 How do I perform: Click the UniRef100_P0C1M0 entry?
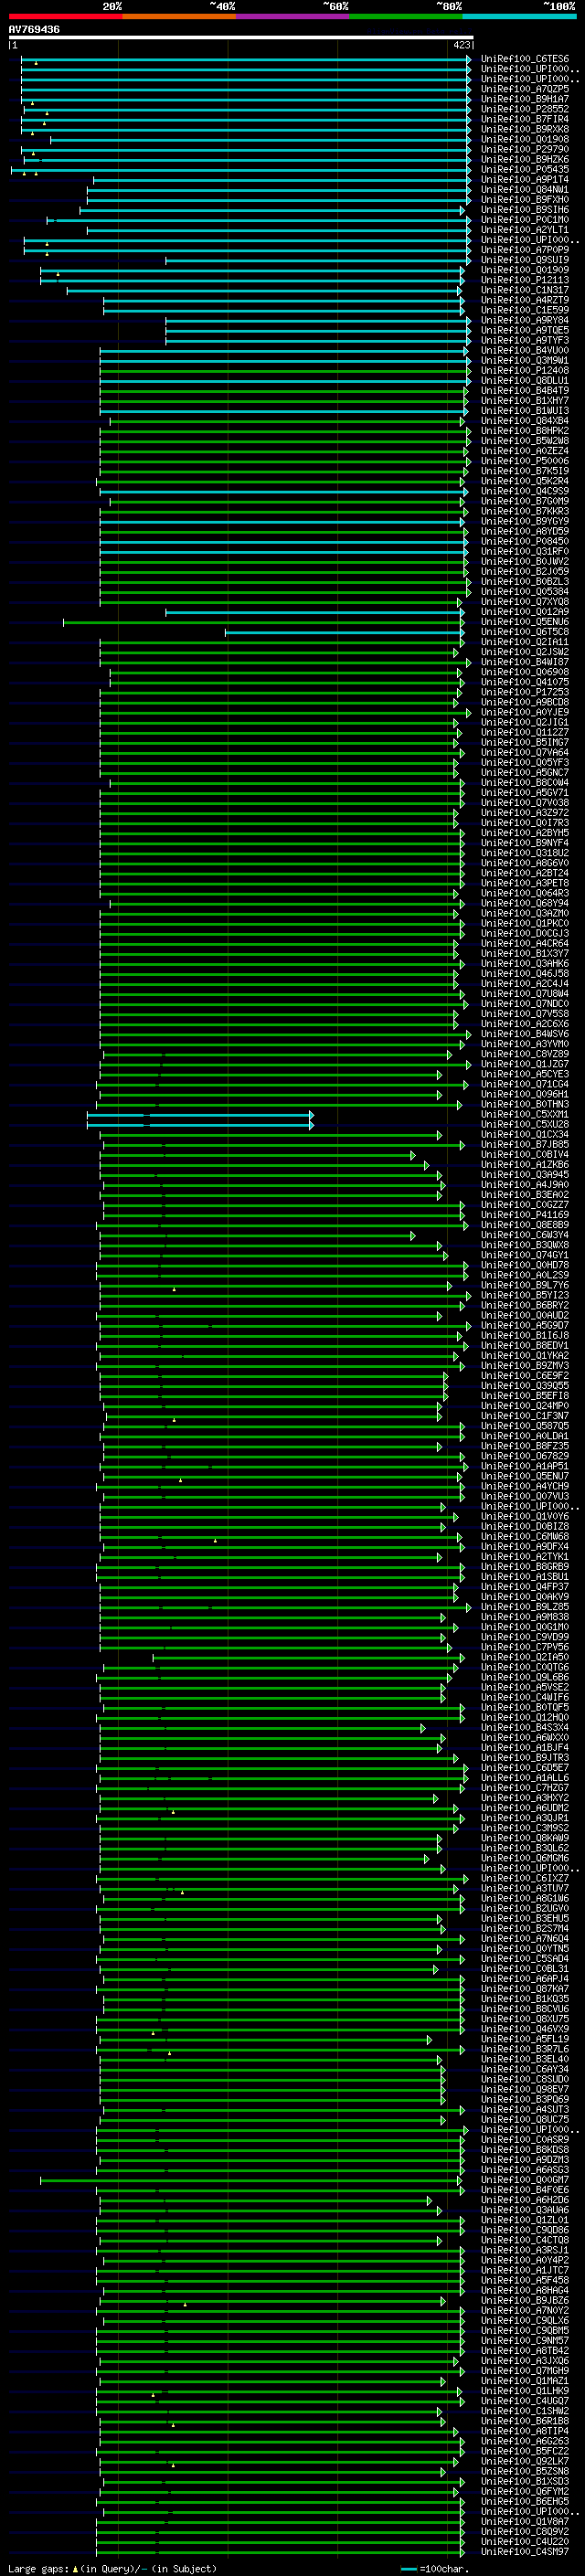525,220
